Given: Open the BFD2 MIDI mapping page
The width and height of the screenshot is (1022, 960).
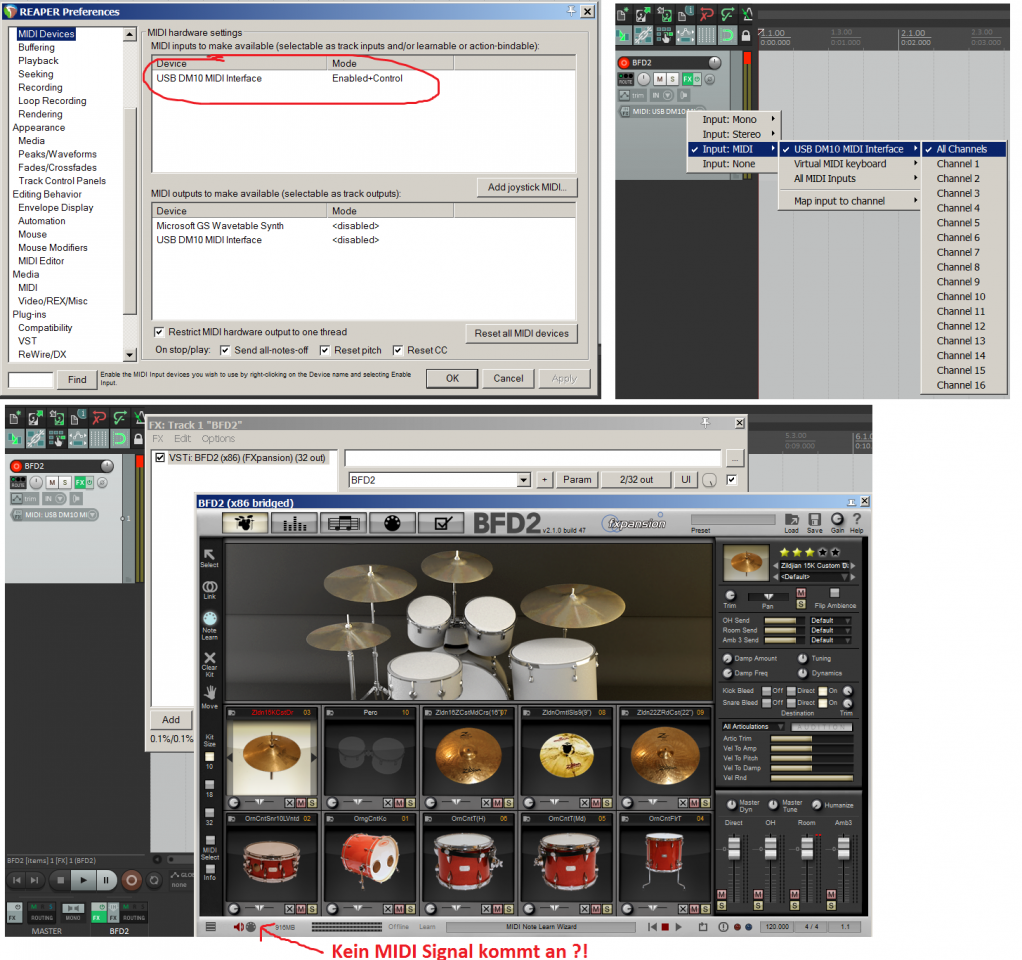Looking at the screenshot, I should point(392,523).
